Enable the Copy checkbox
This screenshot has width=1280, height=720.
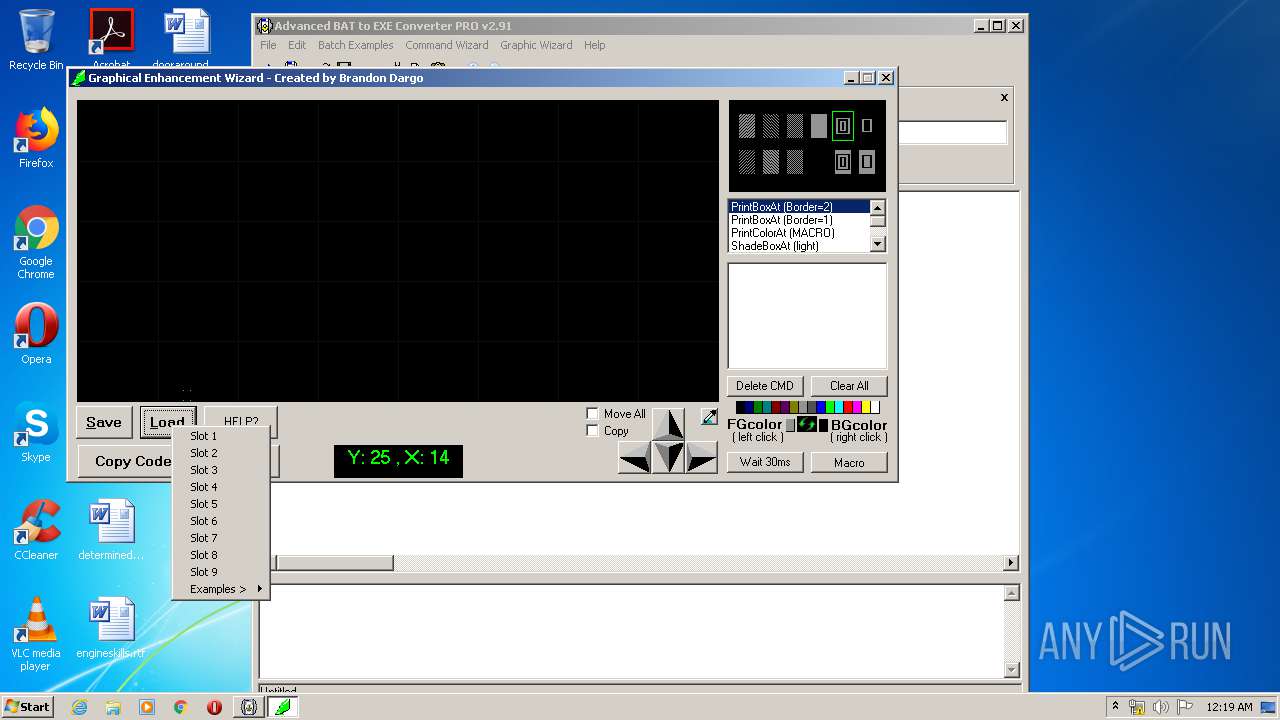(592, 431)
